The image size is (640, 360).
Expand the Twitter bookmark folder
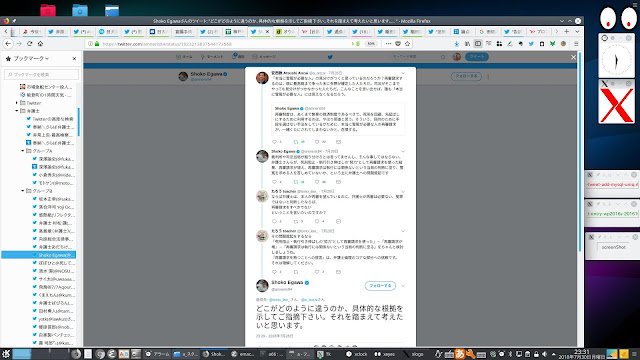coord(17,103)
